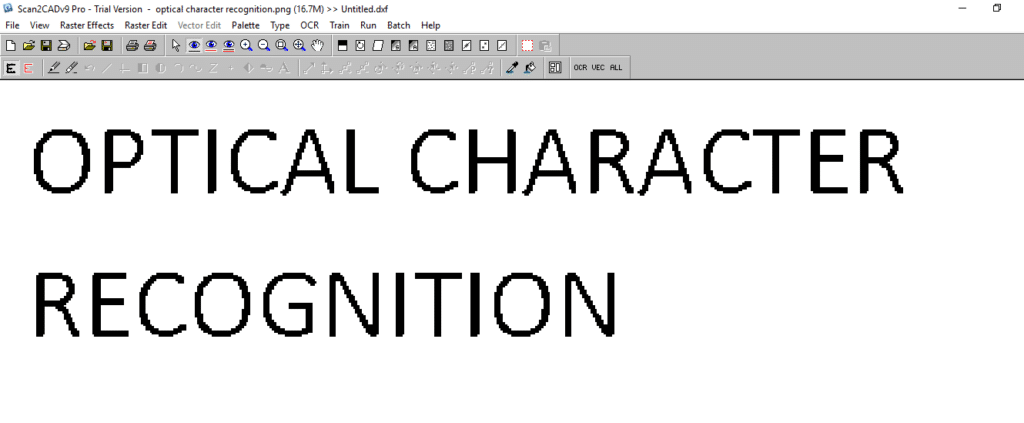Open vector file with red-arrow folder icon
Screen dimensions: 1024x423
click(x=89, y=46)
